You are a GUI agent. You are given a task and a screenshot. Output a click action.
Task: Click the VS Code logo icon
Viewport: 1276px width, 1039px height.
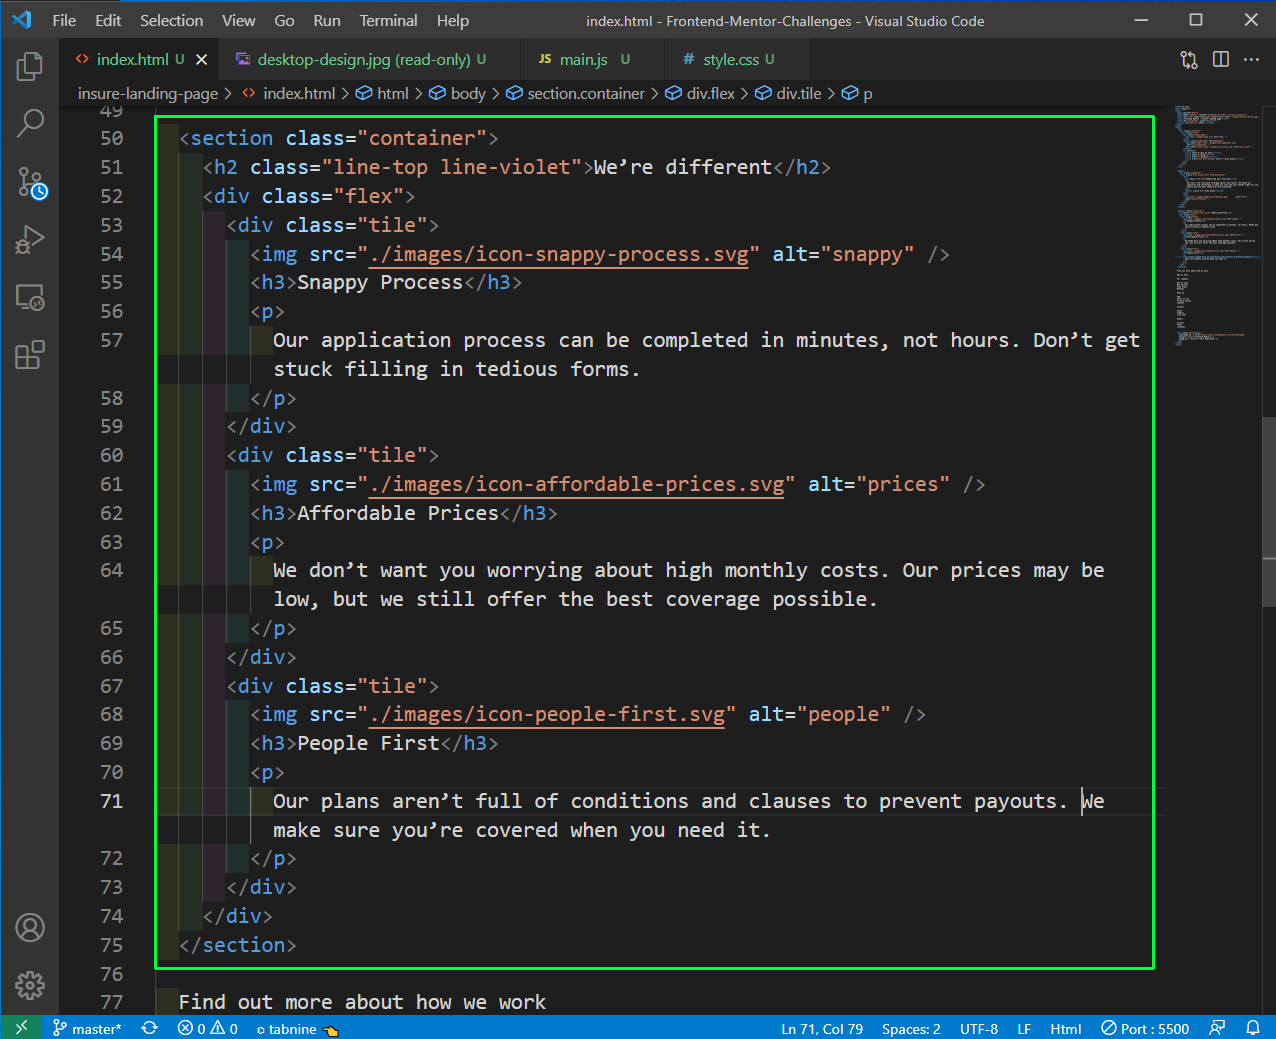22,20
